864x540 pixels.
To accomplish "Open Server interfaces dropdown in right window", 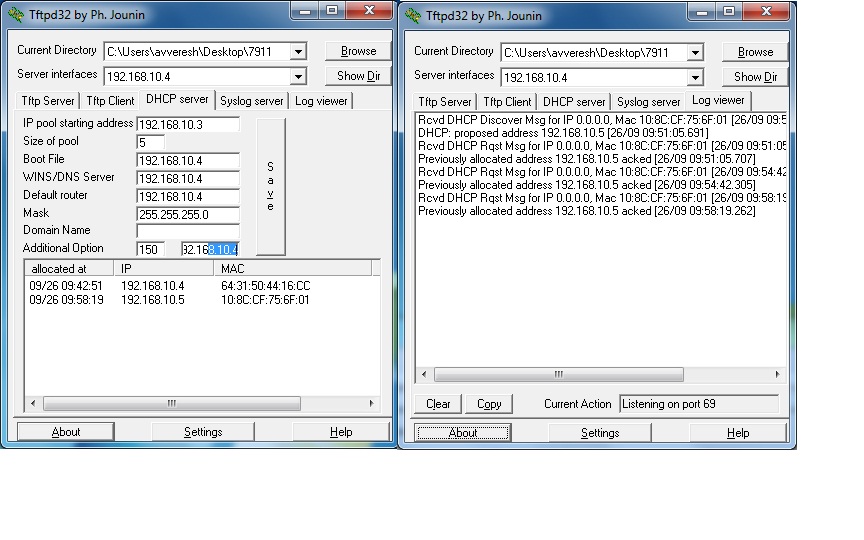I will pos(695,77).
